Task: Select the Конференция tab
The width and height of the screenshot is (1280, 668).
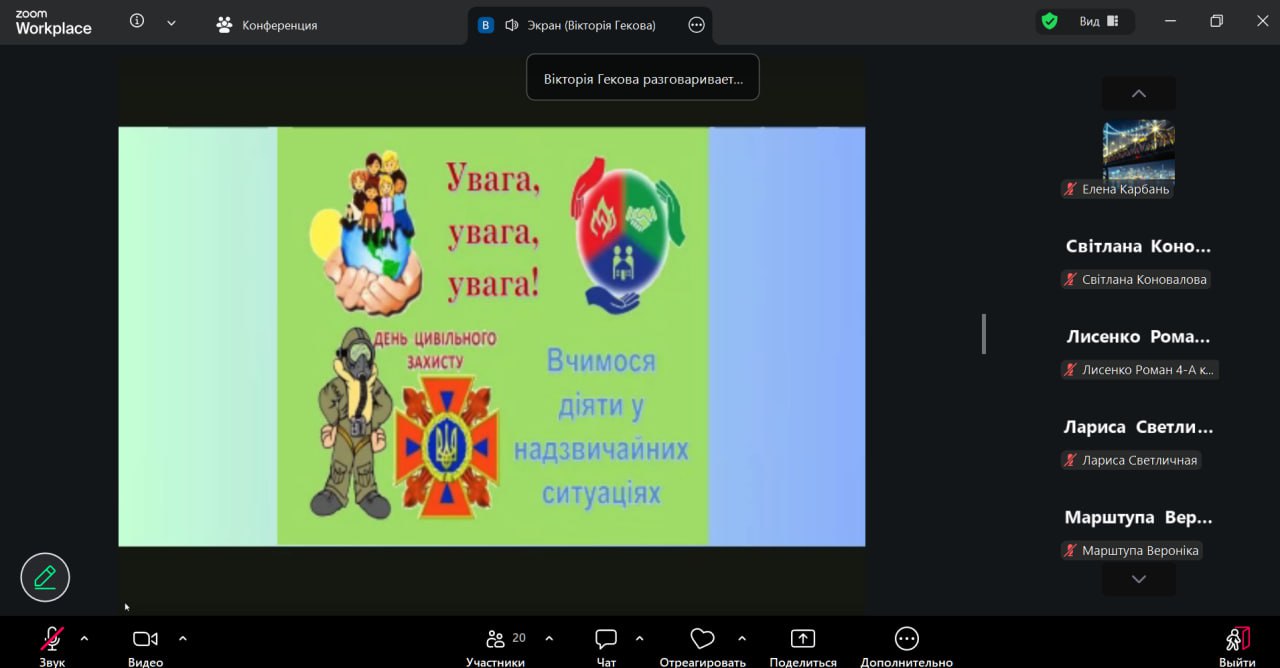Action: [x=267, y=25]
